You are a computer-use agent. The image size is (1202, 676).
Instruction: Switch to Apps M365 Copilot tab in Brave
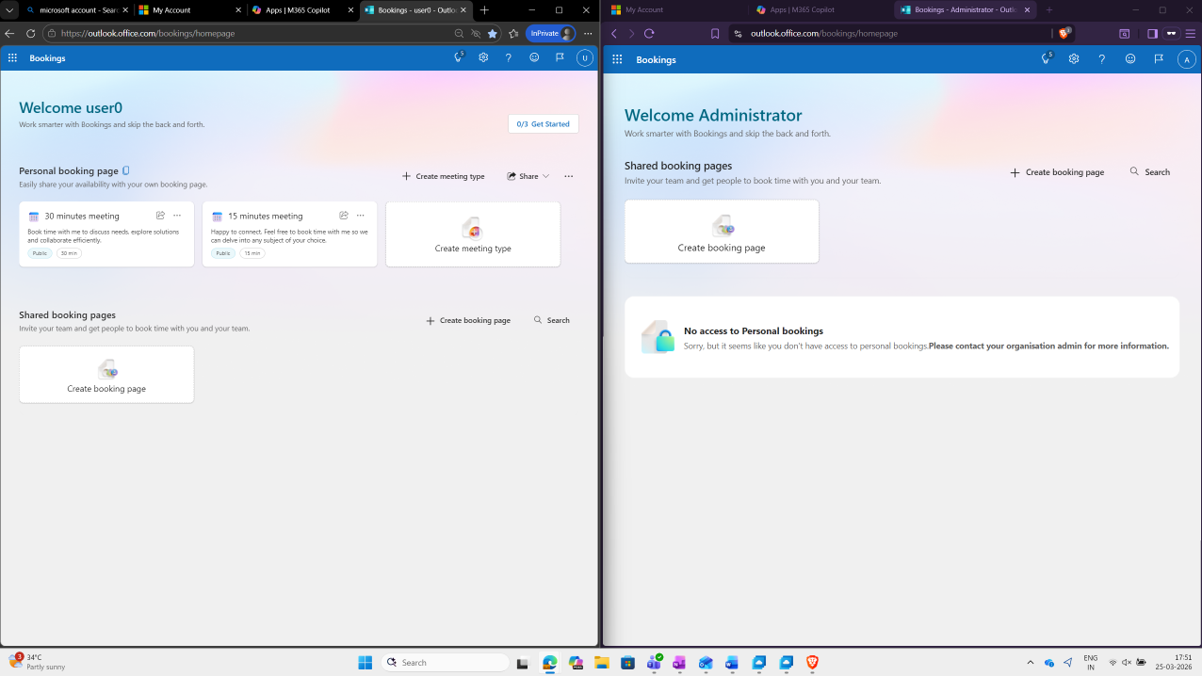pyautogui.click(x=820, y=10)
